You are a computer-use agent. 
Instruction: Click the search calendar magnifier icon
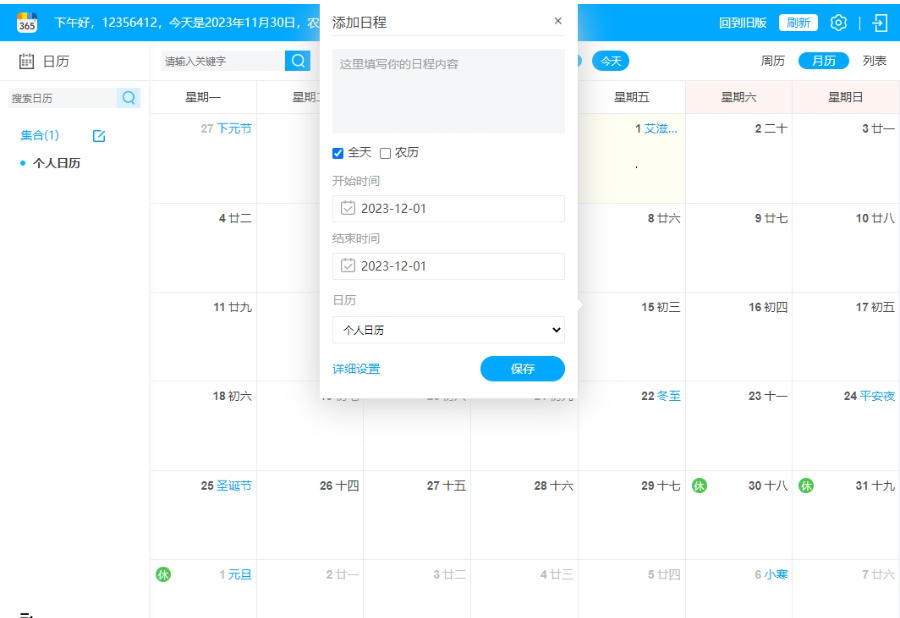point(129,98)
